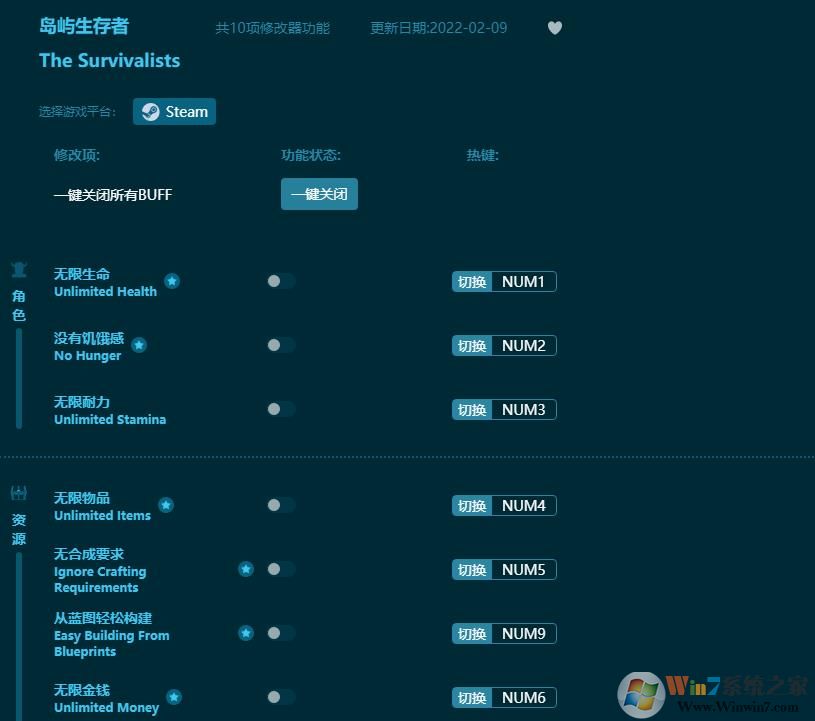
Task: Click the resources category icon above 资源
Action: point(19,493)
